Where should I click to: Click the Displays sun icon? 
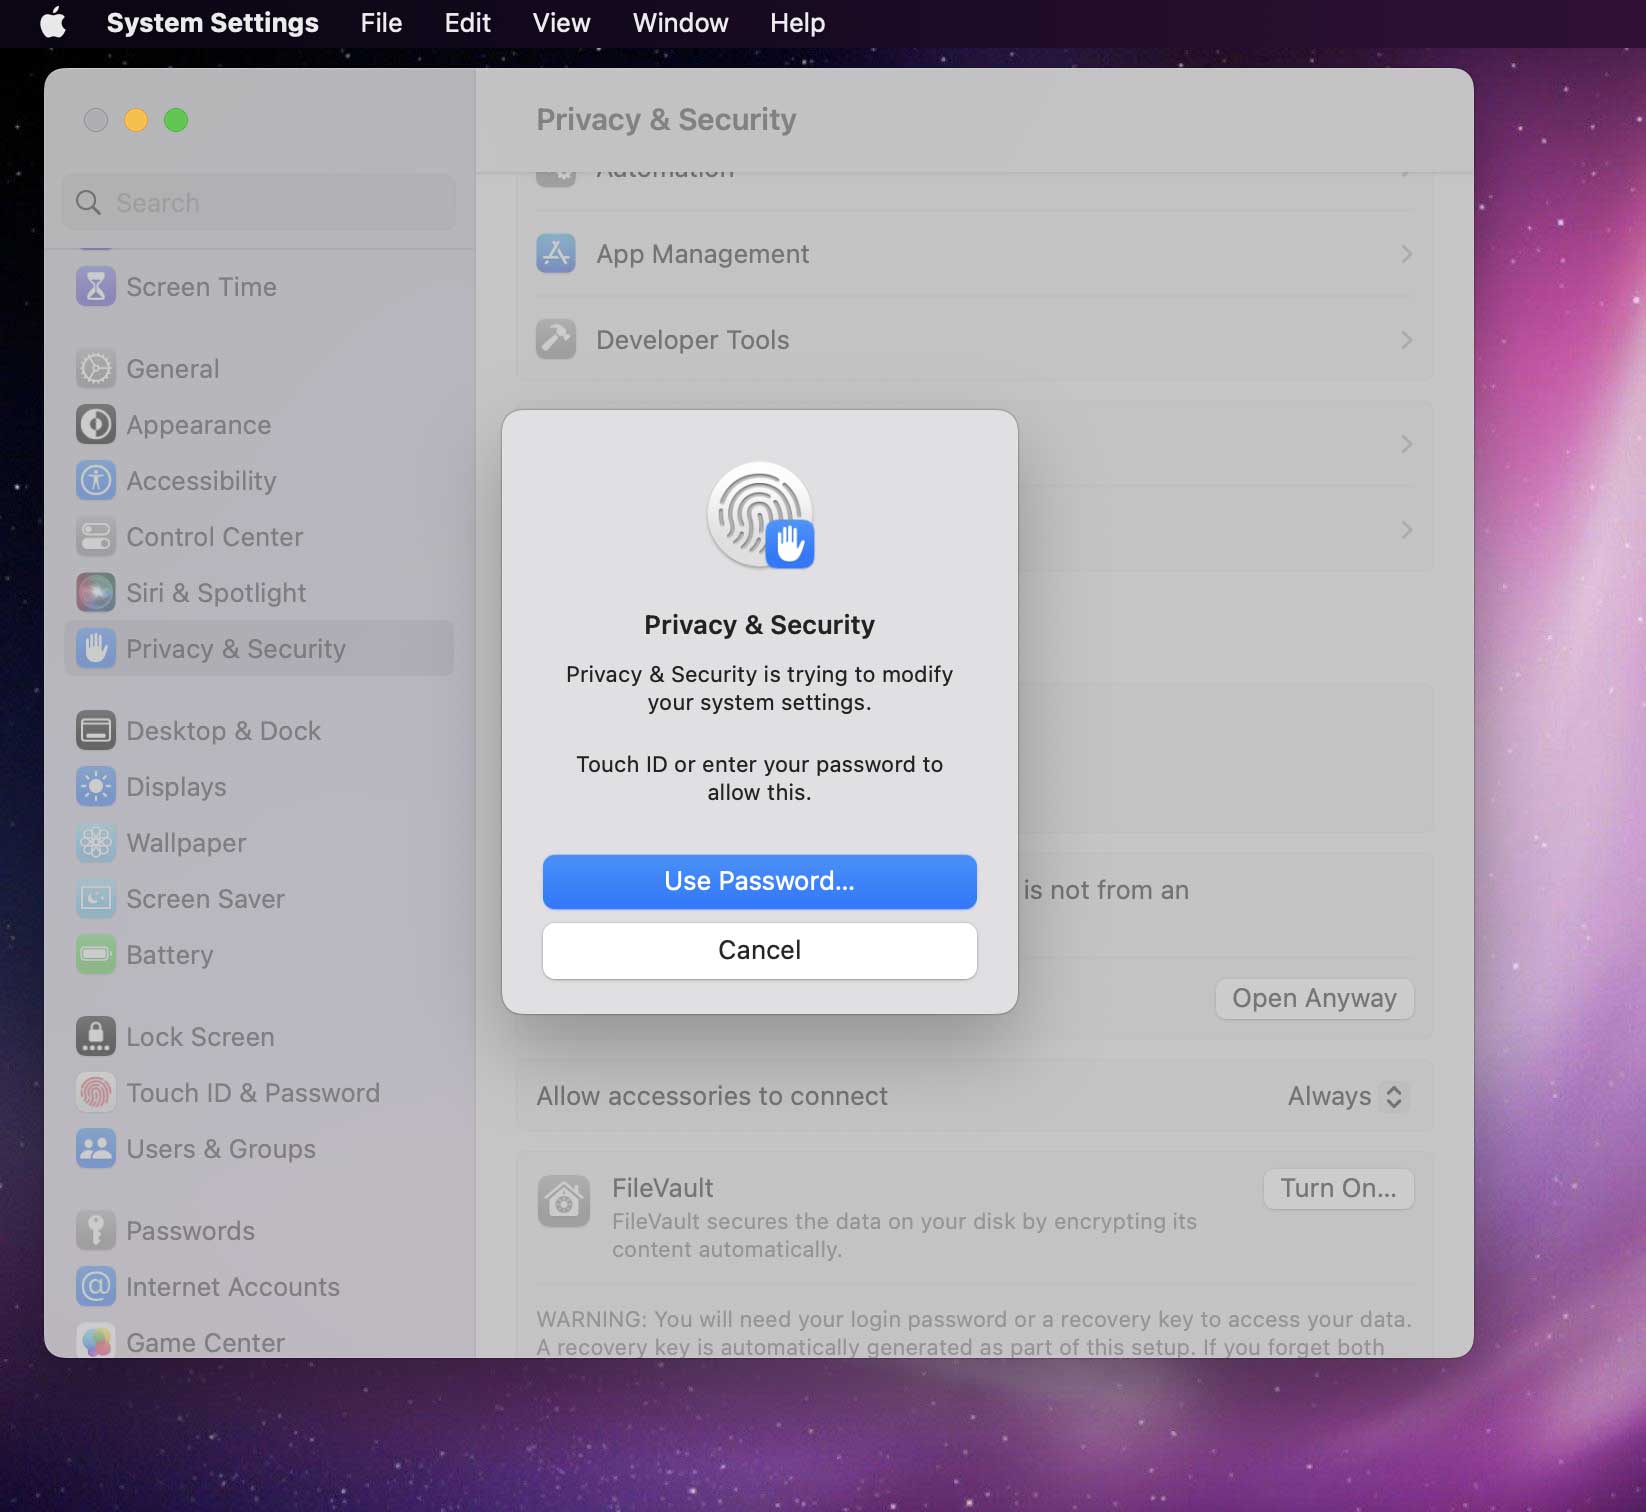coord(96,787)
